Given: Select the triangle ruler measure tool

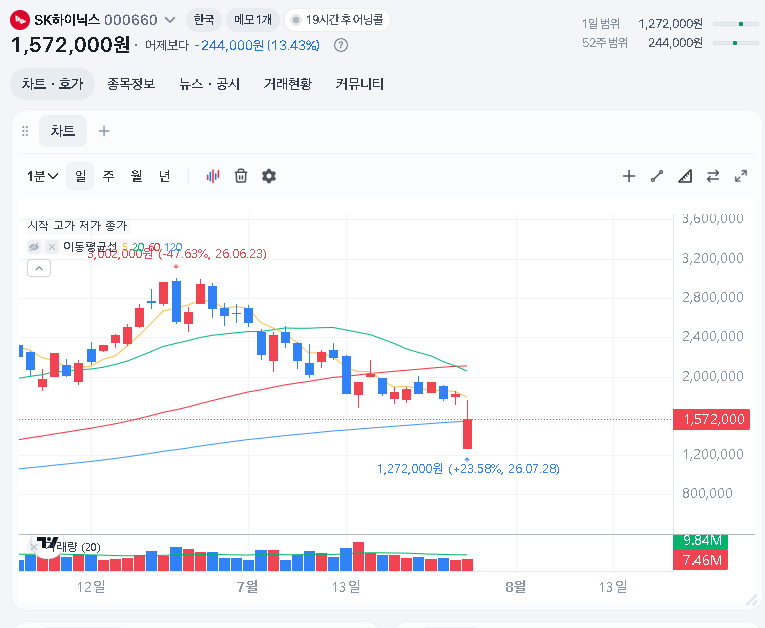Looking at the screenshot, I should pos(685,176).
